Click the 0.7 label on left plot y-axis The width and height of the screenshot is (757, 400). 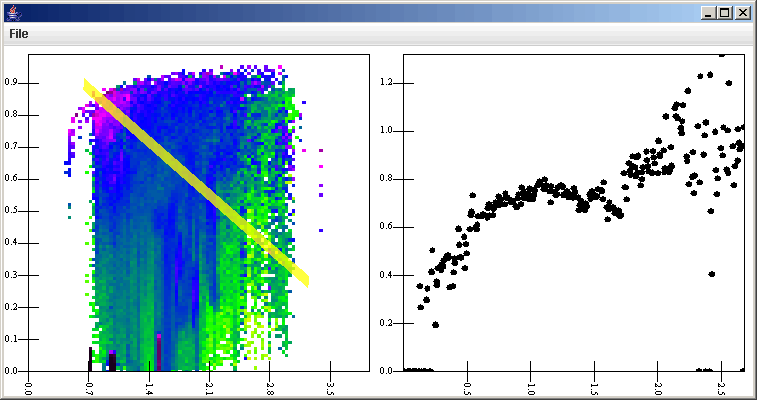[12, 147]
